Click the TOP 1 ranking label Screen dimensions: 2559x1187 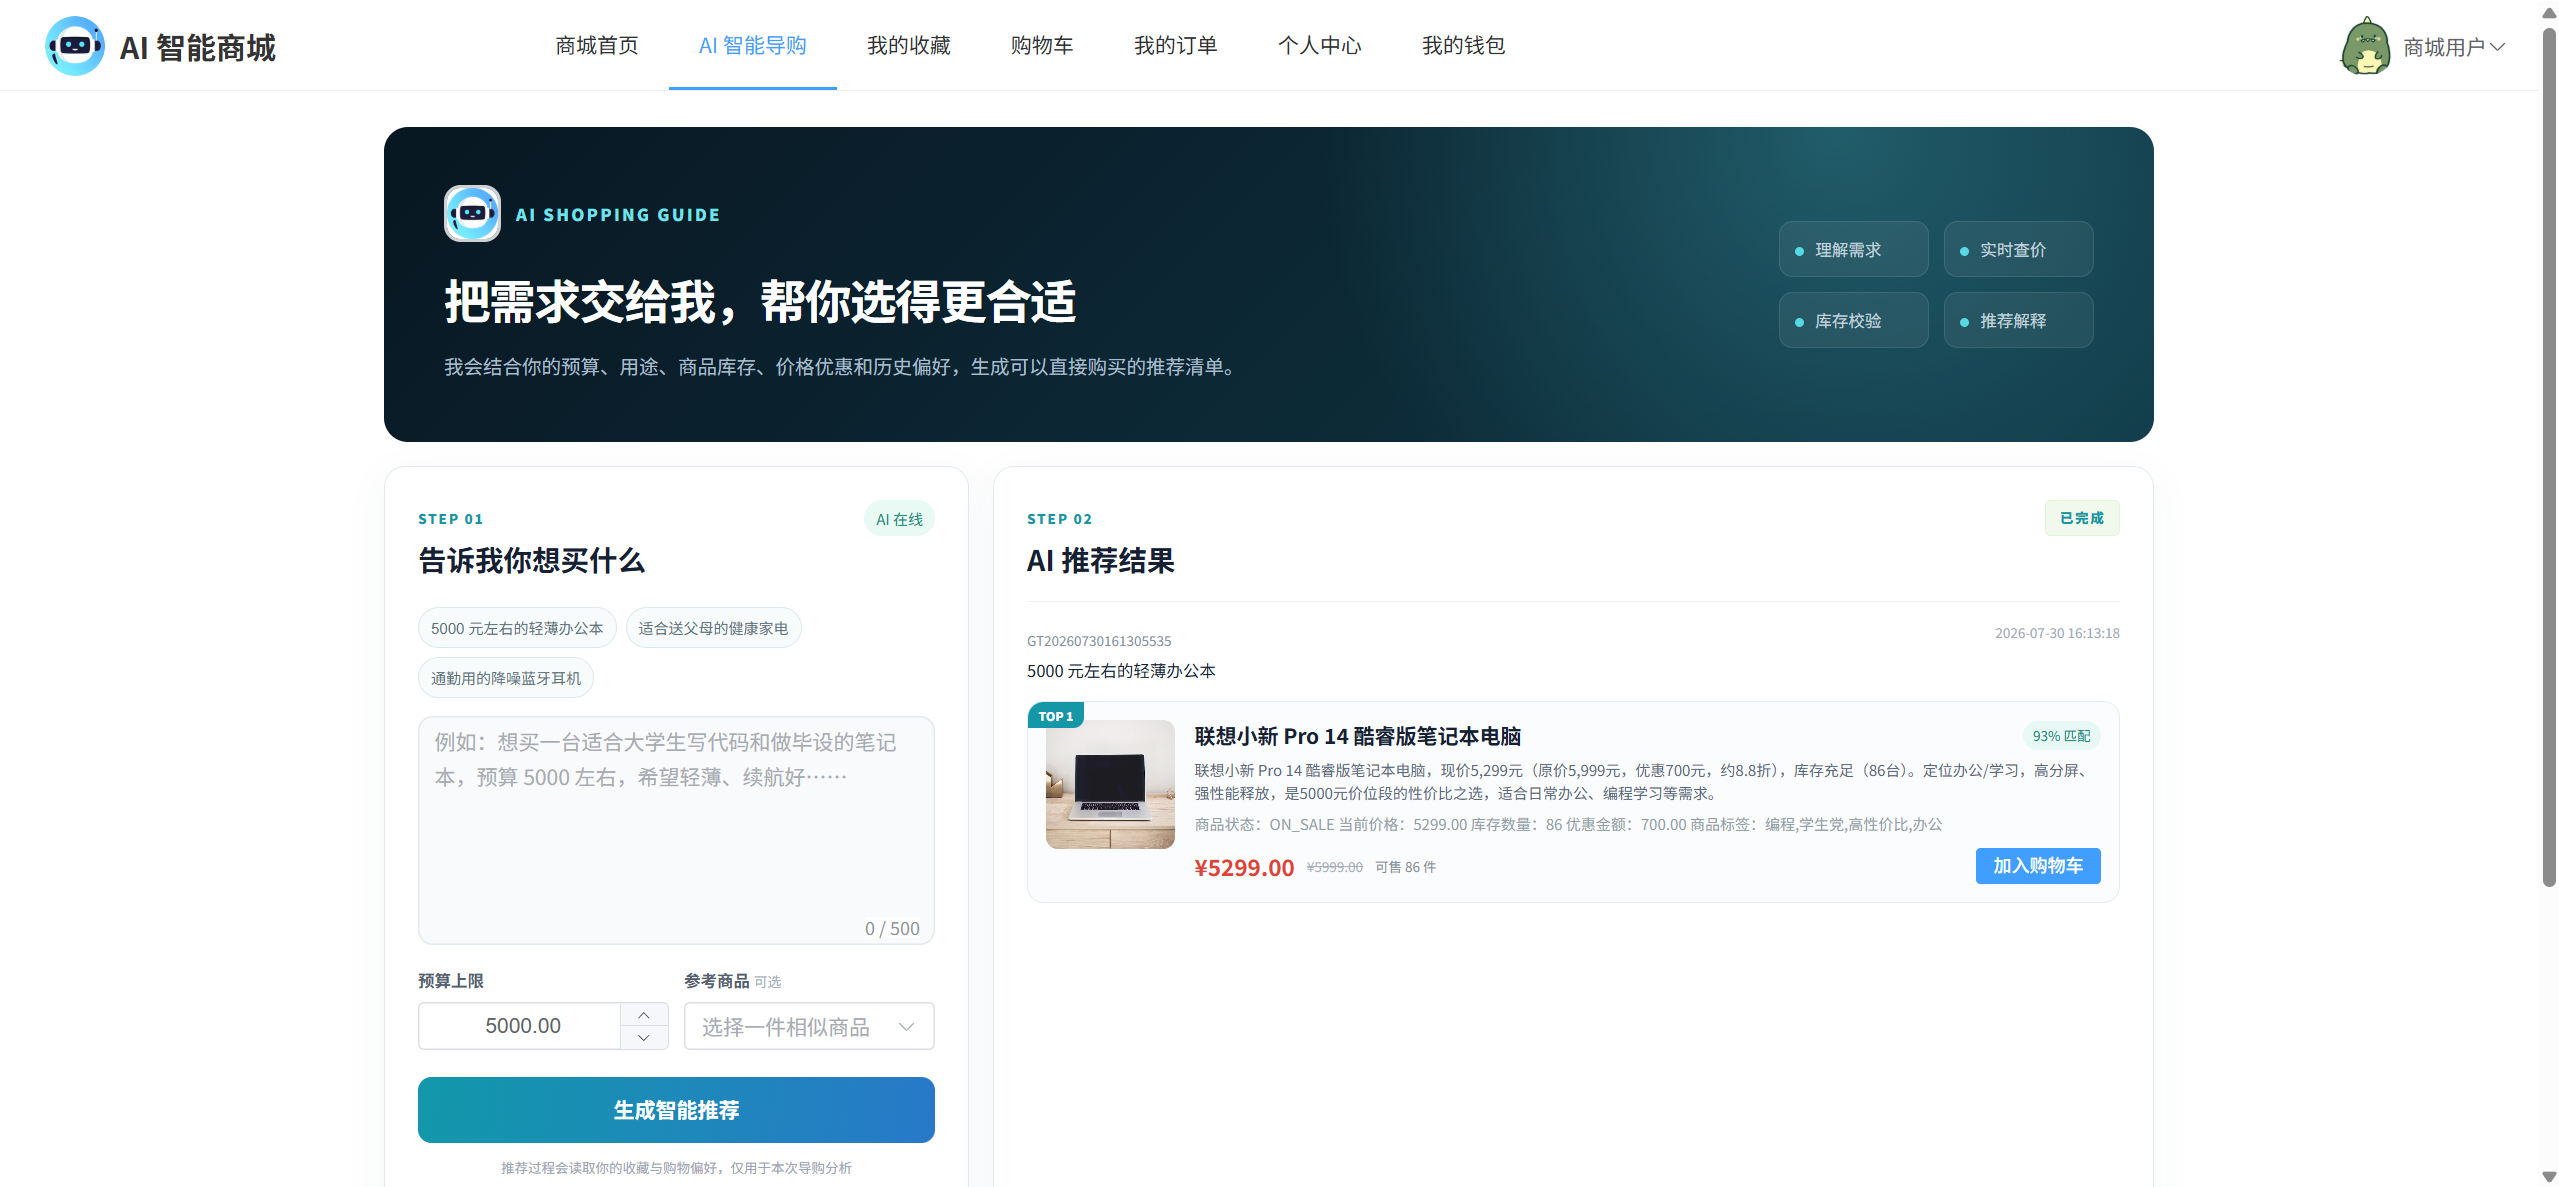click(1056, 716)
